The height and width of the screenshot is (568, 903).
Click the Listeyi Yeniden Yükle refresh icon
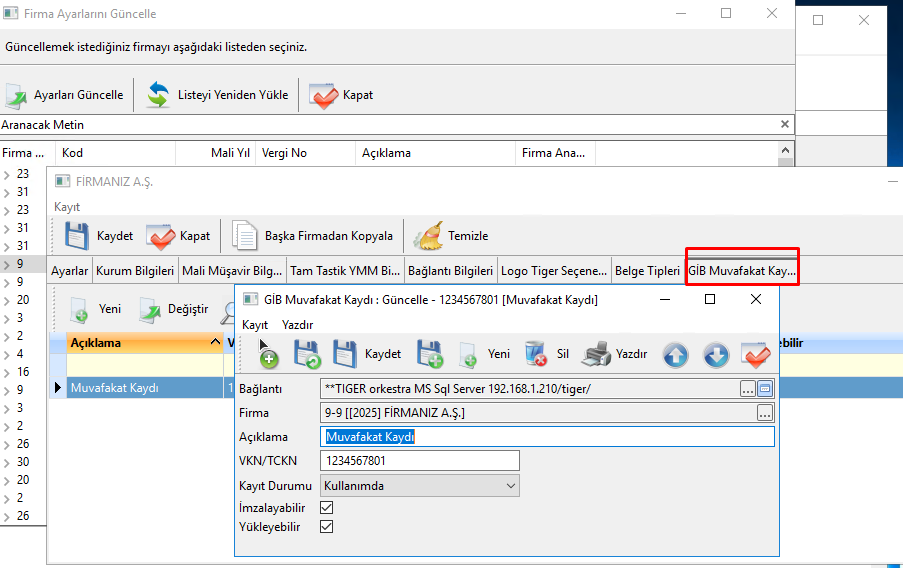(159, 95)
